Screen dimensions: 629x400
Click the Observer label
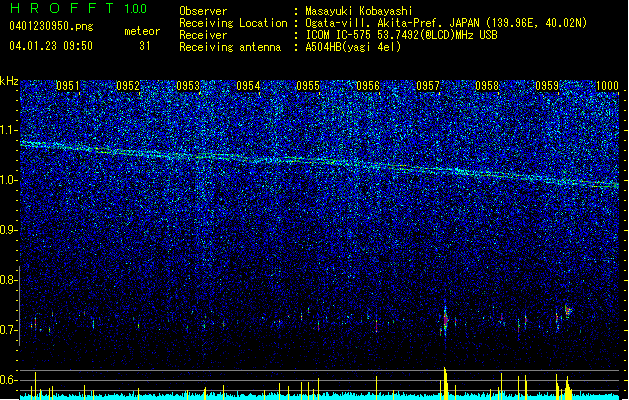coord(203,11)
